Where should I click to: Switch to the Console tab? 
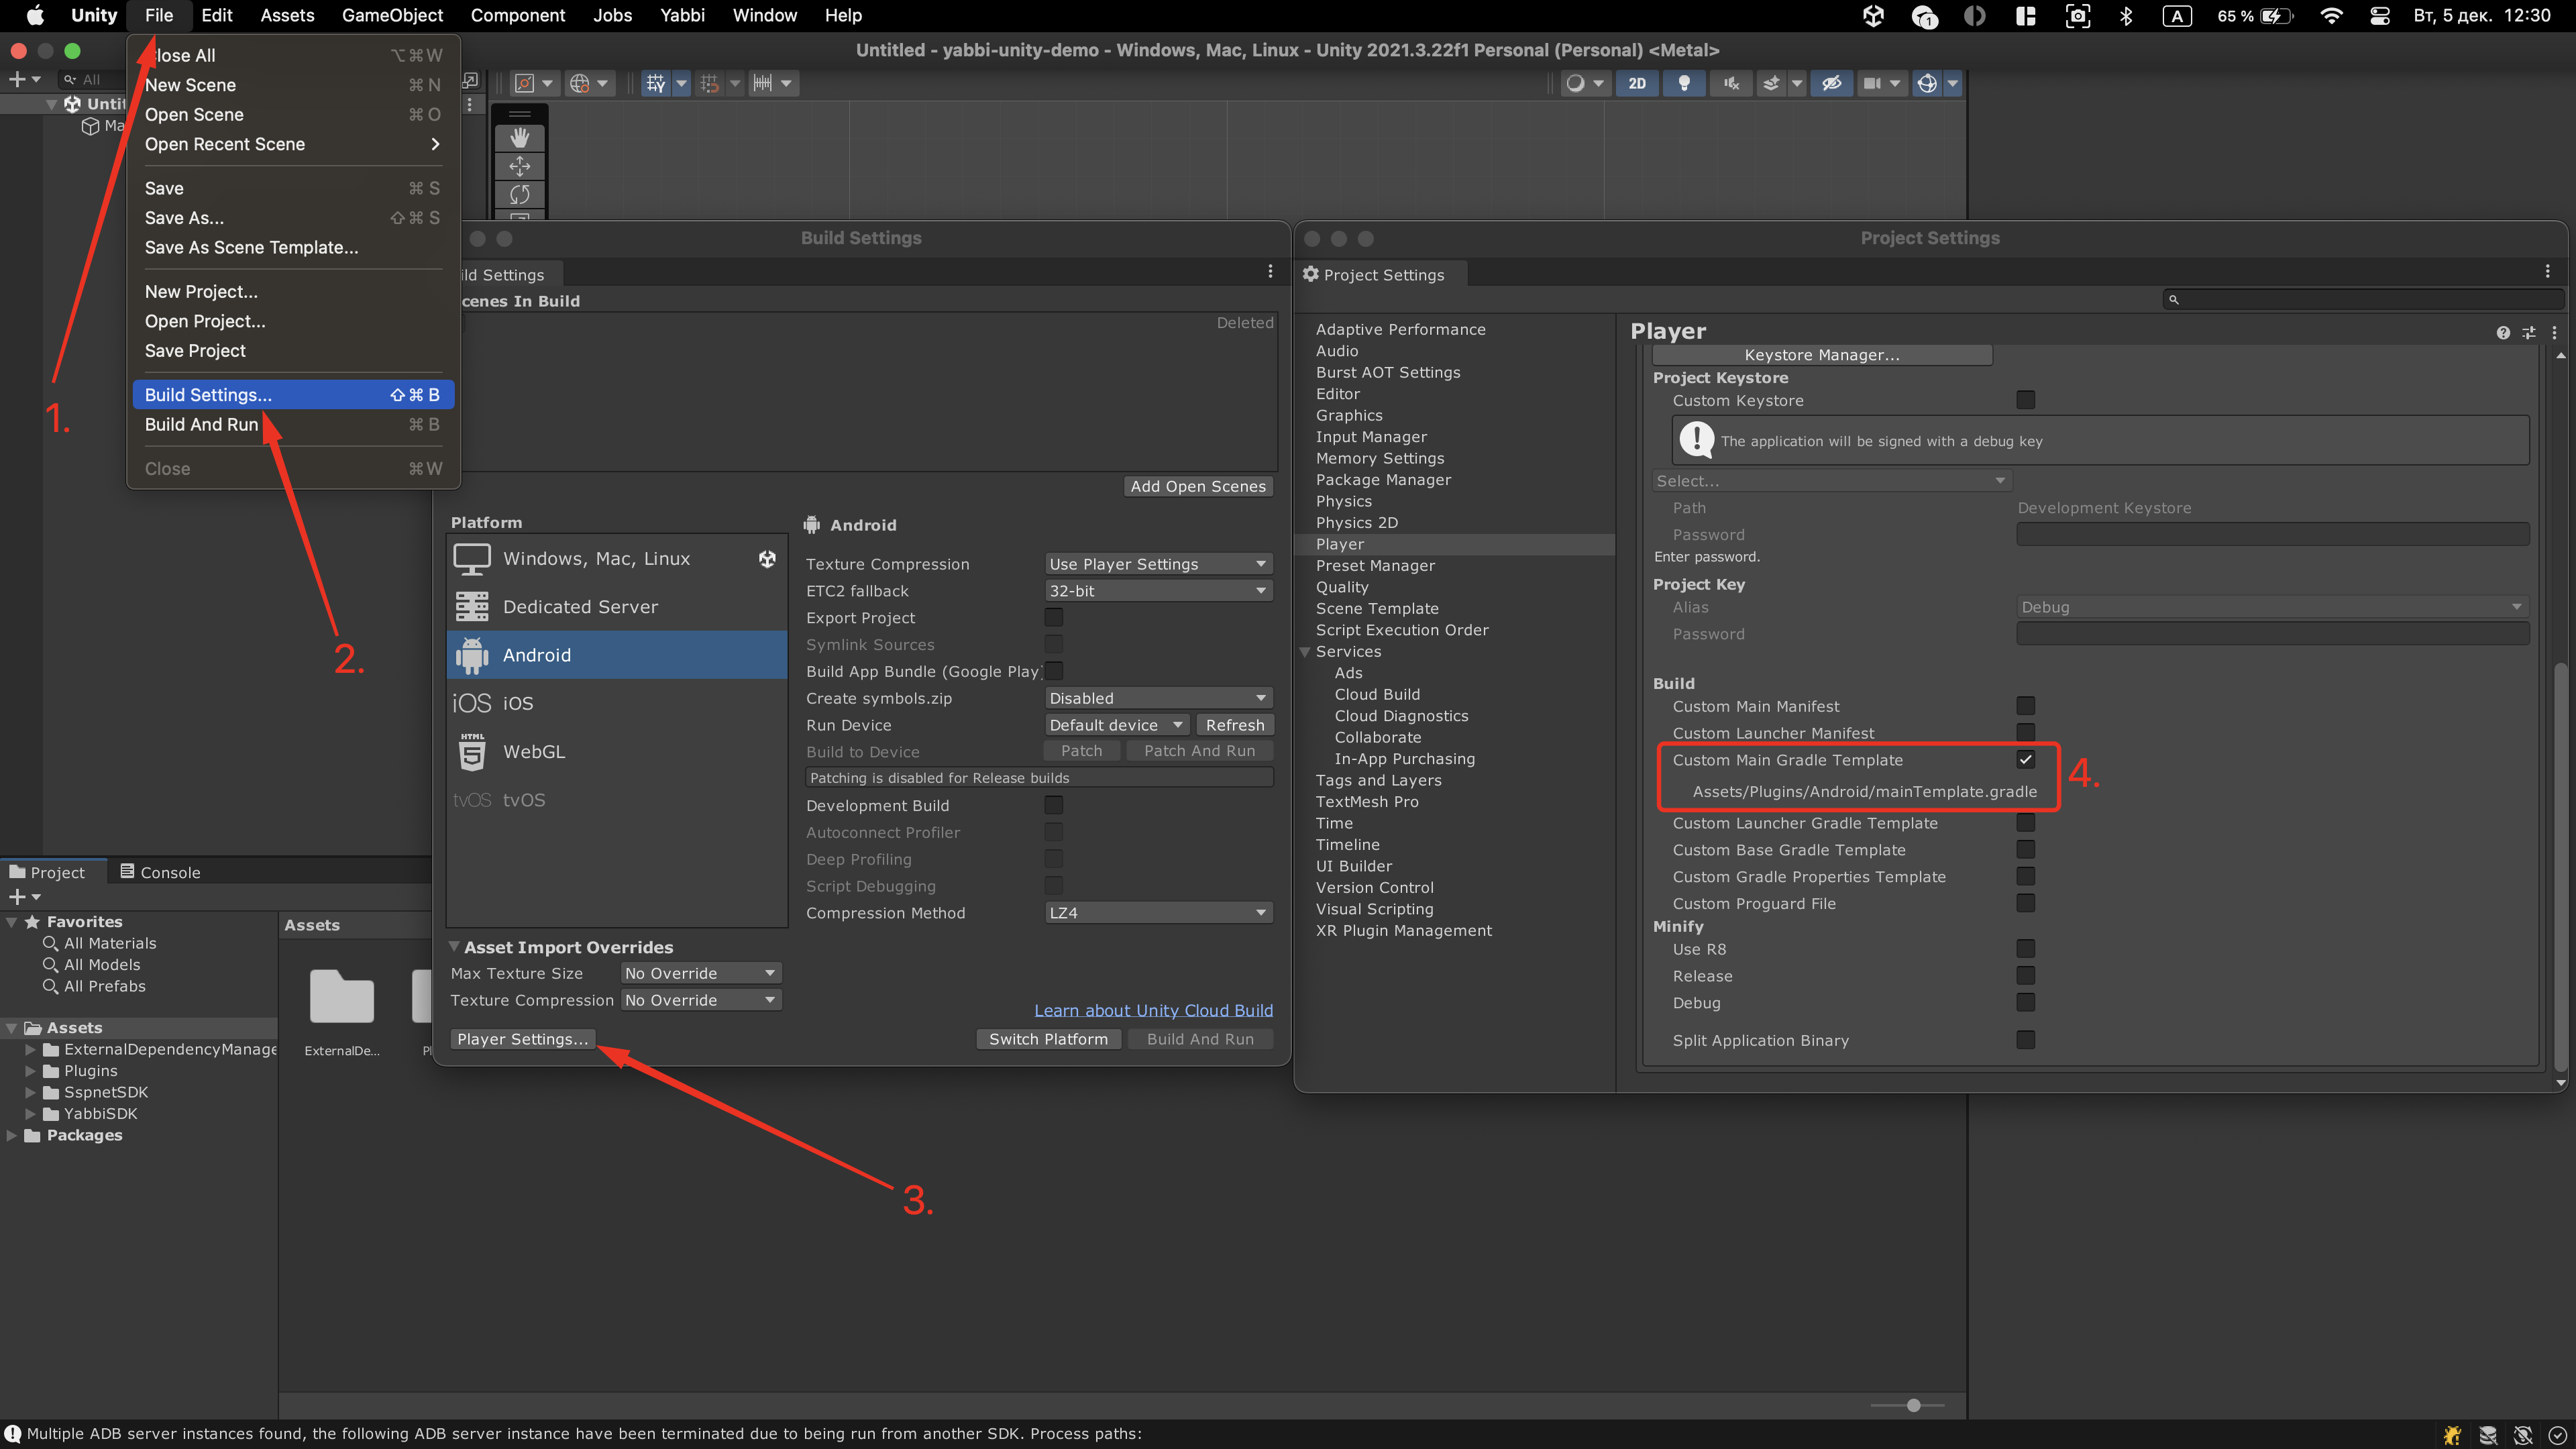160,872
